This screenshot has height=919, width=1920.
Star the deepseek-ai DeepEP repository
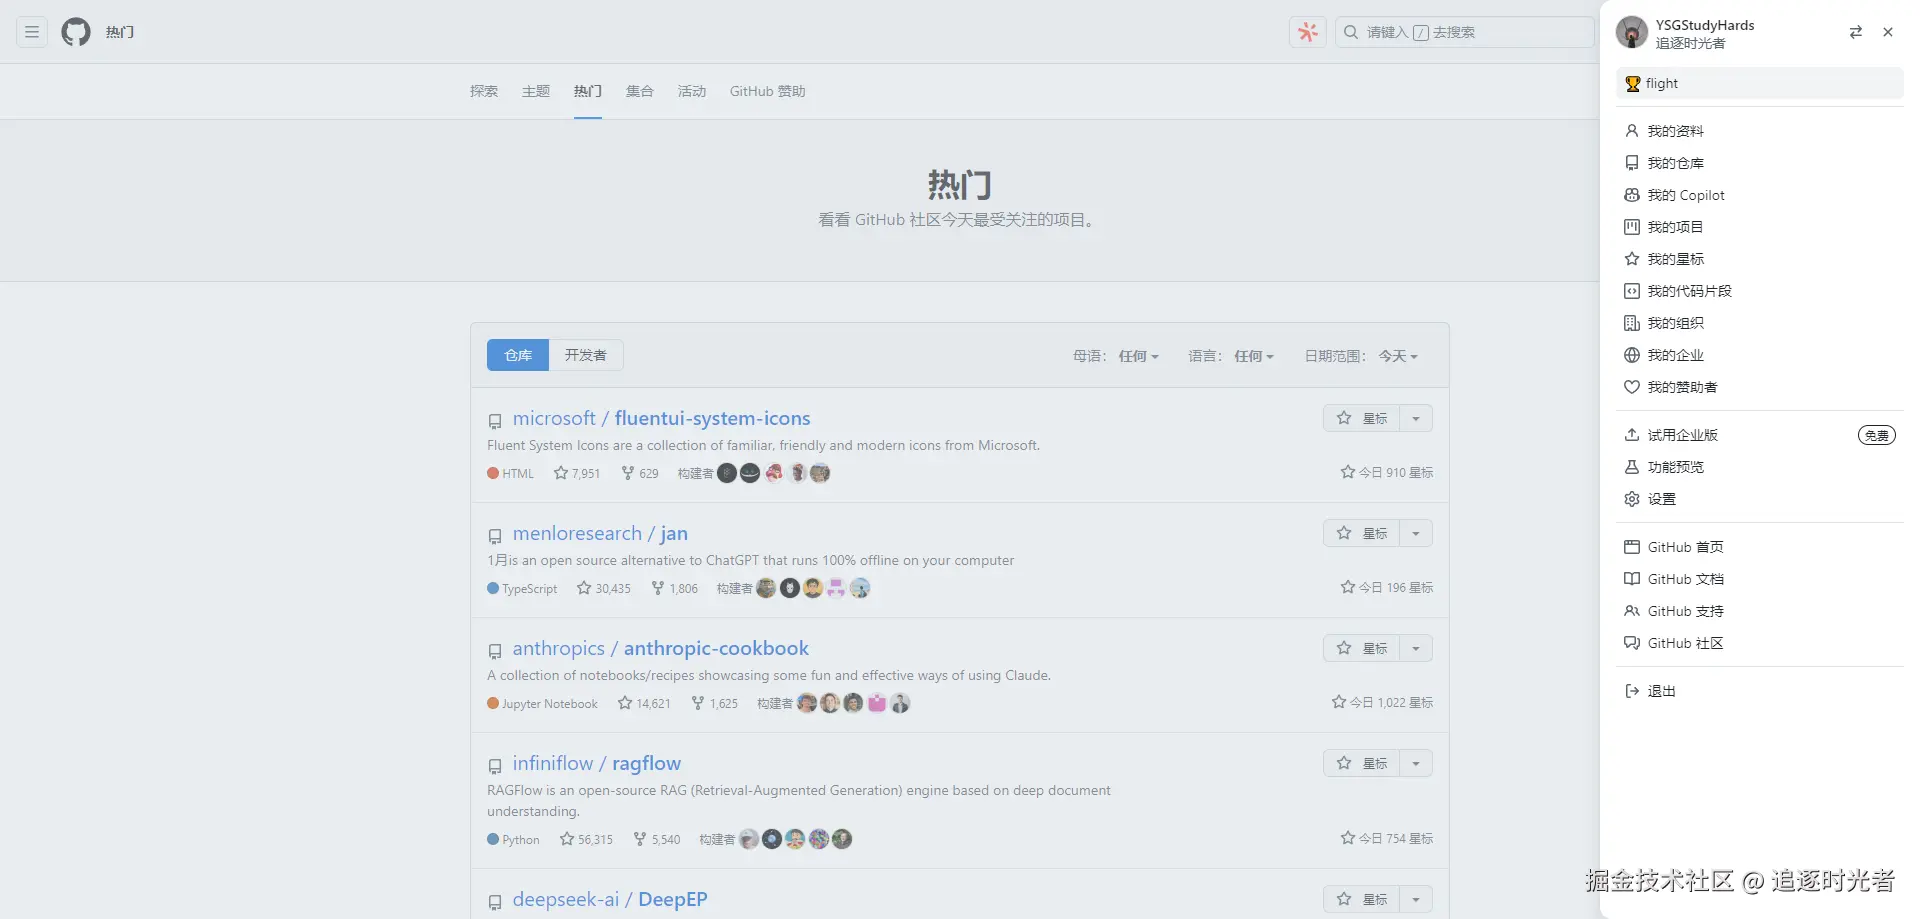tap(1362, 899)
